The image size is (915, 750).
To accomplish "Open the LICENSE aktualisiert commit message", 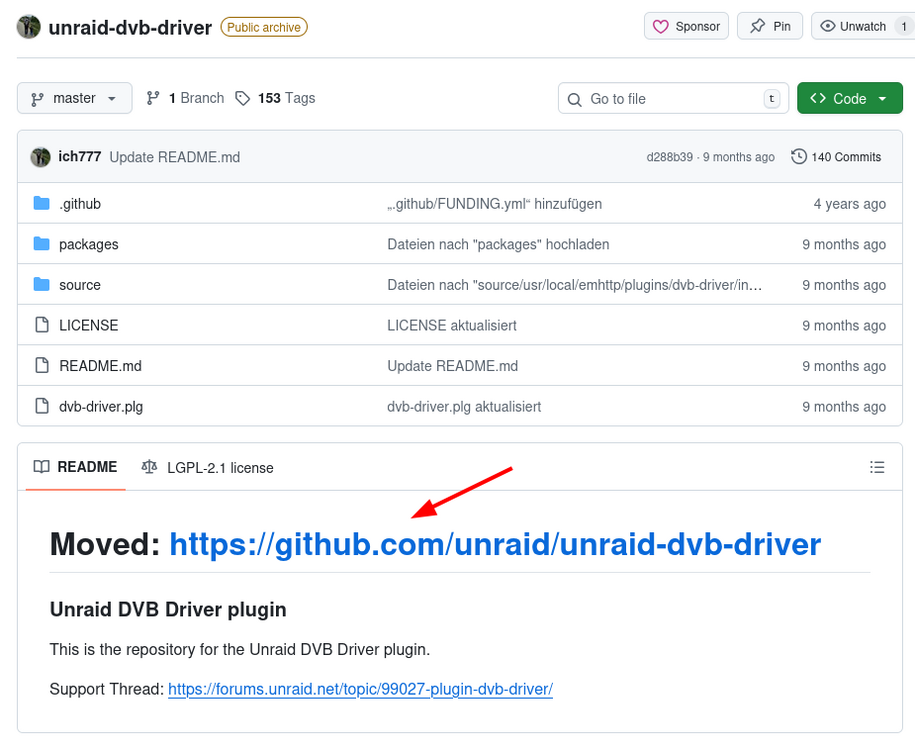I will tap(452, 325).
